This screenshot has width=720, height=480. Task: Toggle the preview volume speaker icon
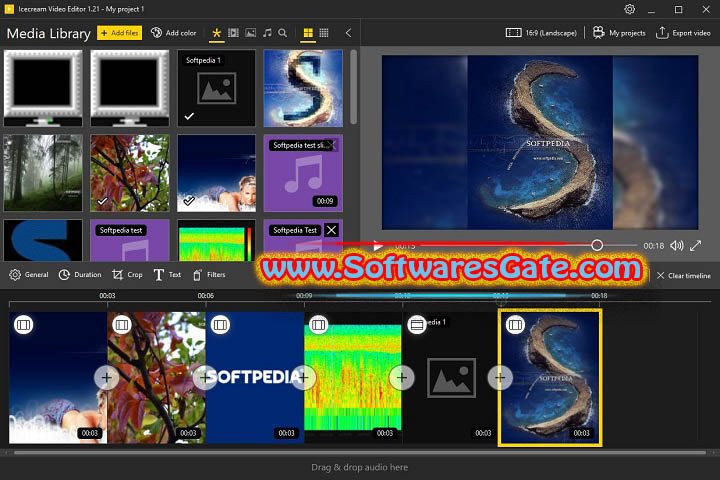[x=676, y=246]
